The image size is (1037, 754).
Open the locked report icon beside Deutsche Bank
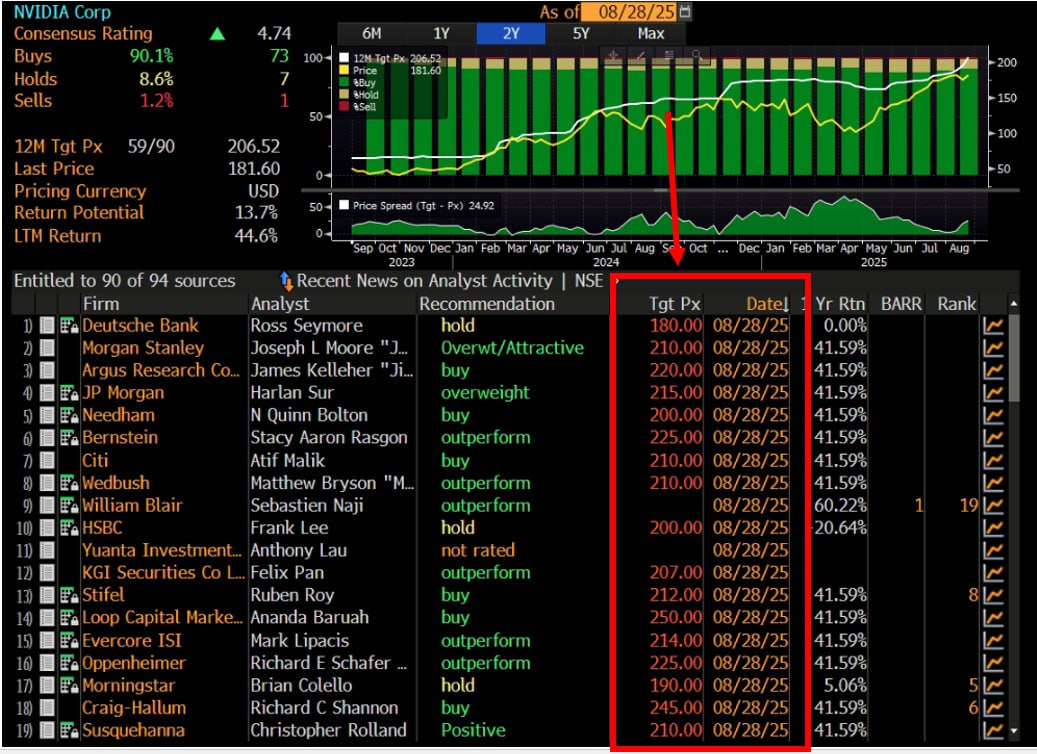click(69, 325)
